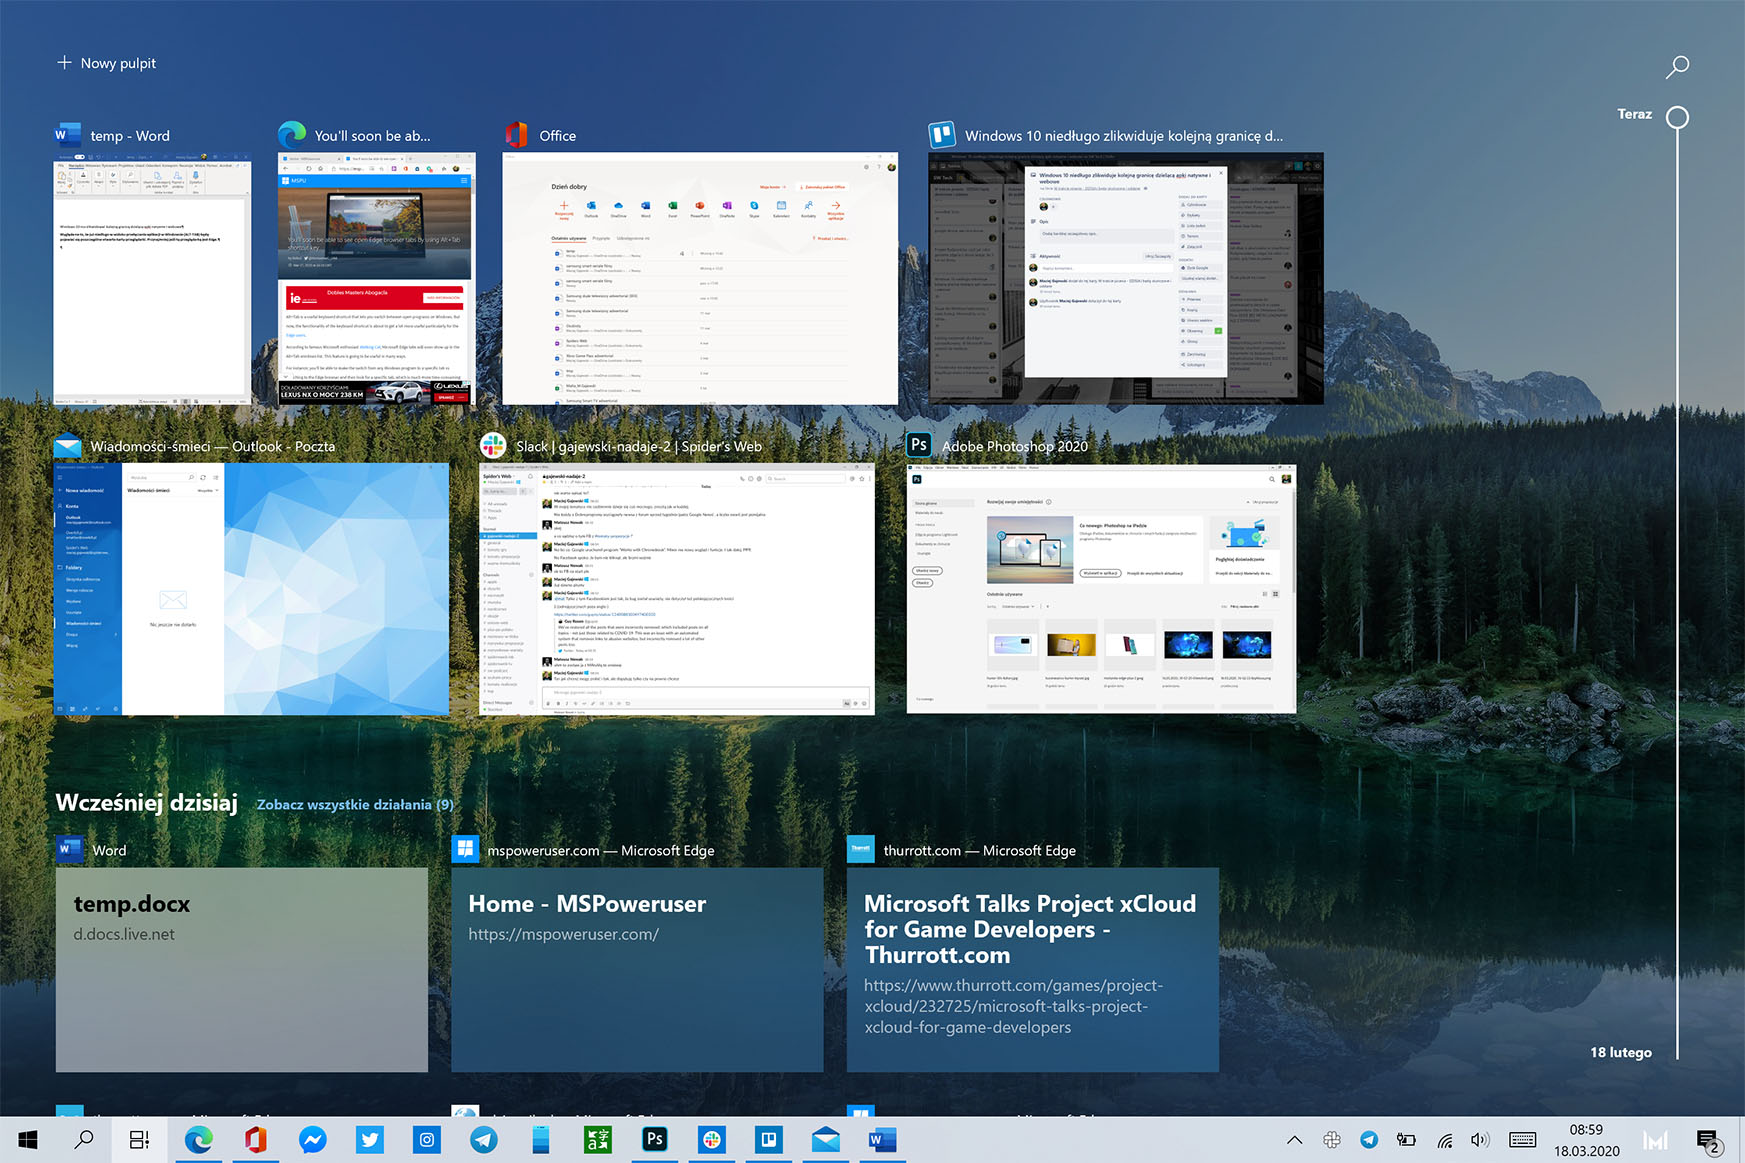The width and height of the screenshot is (1745, 1163).
Task: Click the Word icon above the temp.docx card
Action: pos(69,849)
